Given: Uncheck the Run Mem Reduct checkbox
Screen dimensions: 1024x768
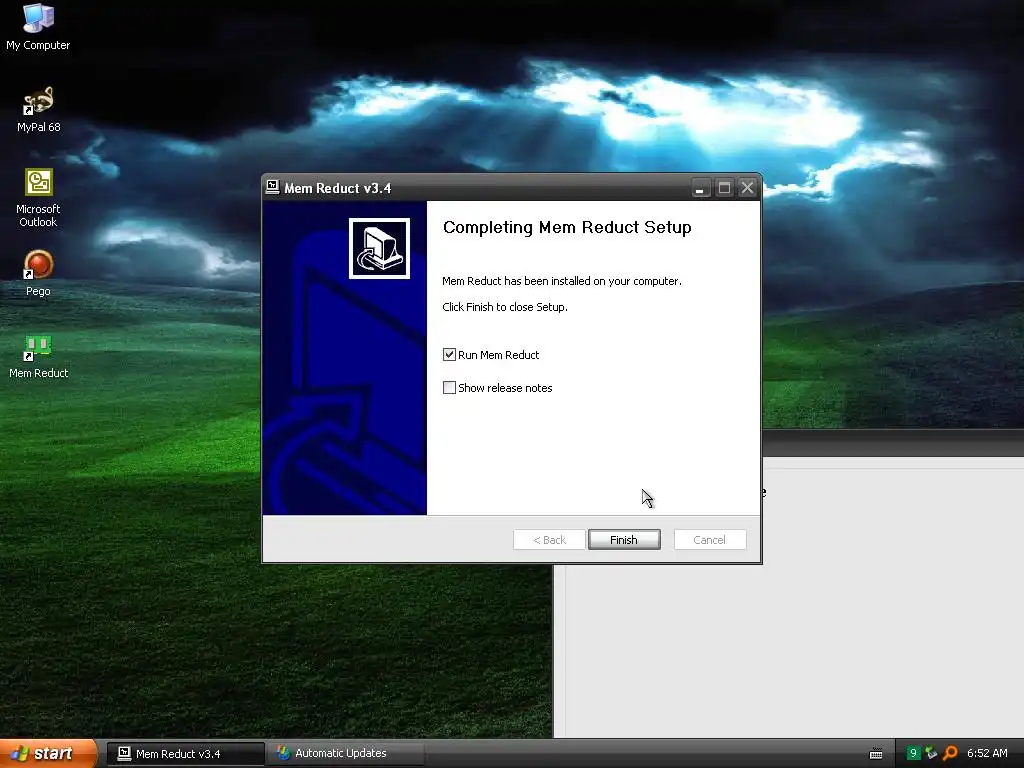Looking at the screenshot, I should pyautogui.click(x=449, y=355).
